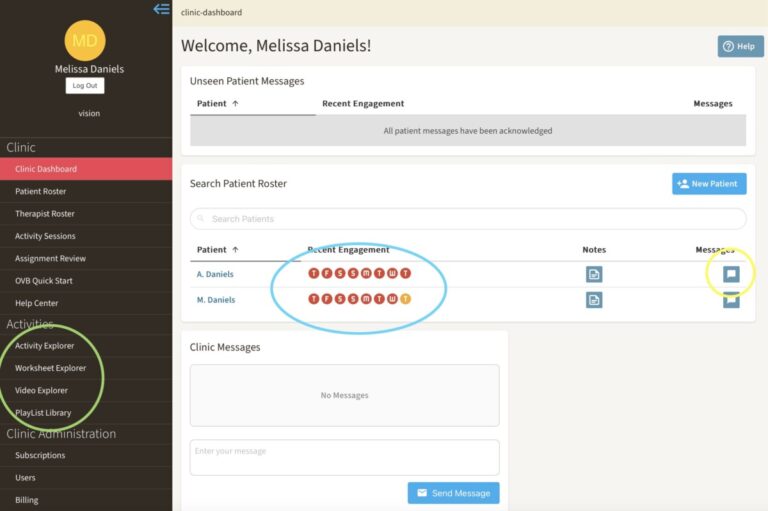This screenshot has width=768, height=511.
Task: Select Video Explorer in Activities section
Action: [x=42, y=390]
